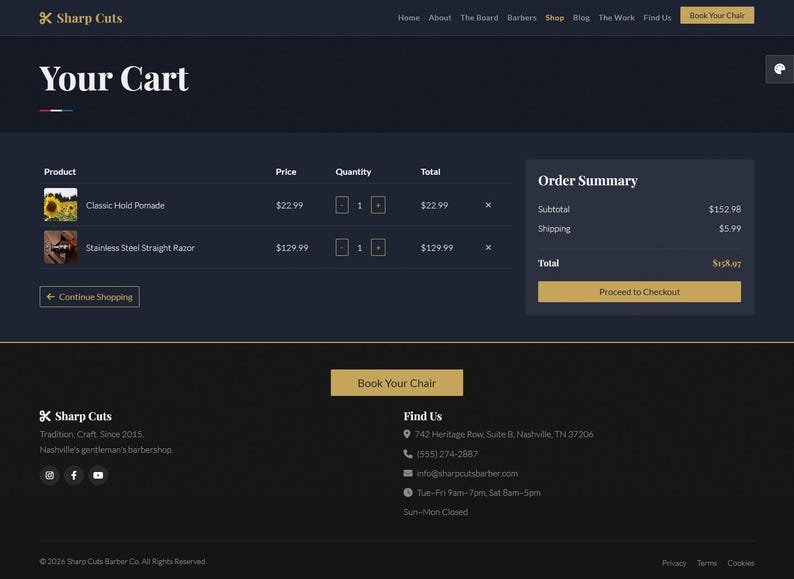Click Stainless Steel Straight Razor name
This screenshot has width=794, height=579.
point(140,248)
